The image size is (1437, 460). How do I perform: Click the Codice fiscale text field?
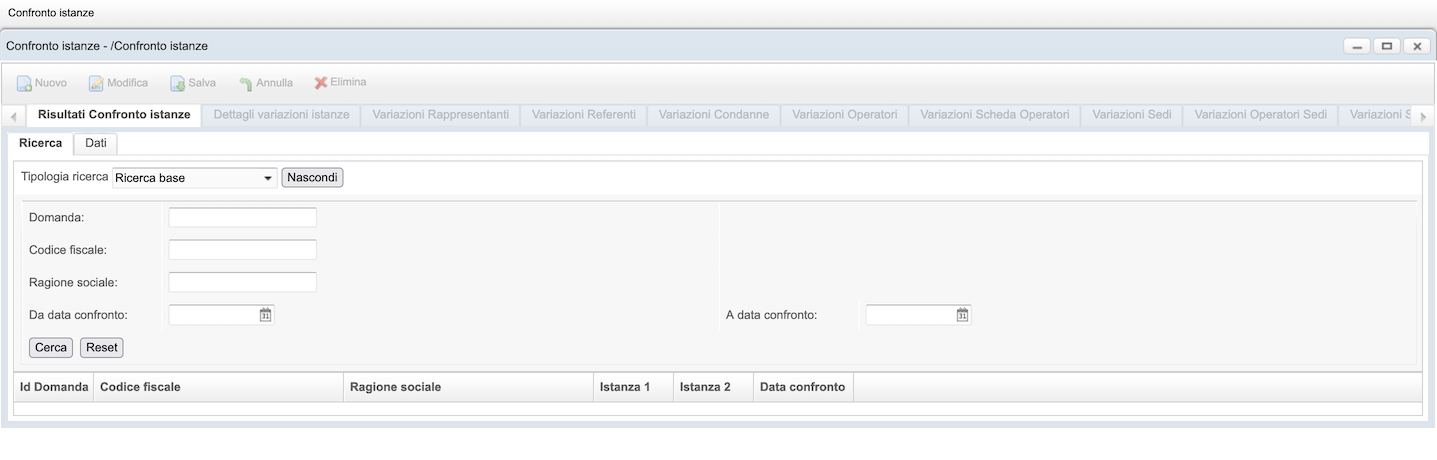pyautogui.click(x=242, y=250)
